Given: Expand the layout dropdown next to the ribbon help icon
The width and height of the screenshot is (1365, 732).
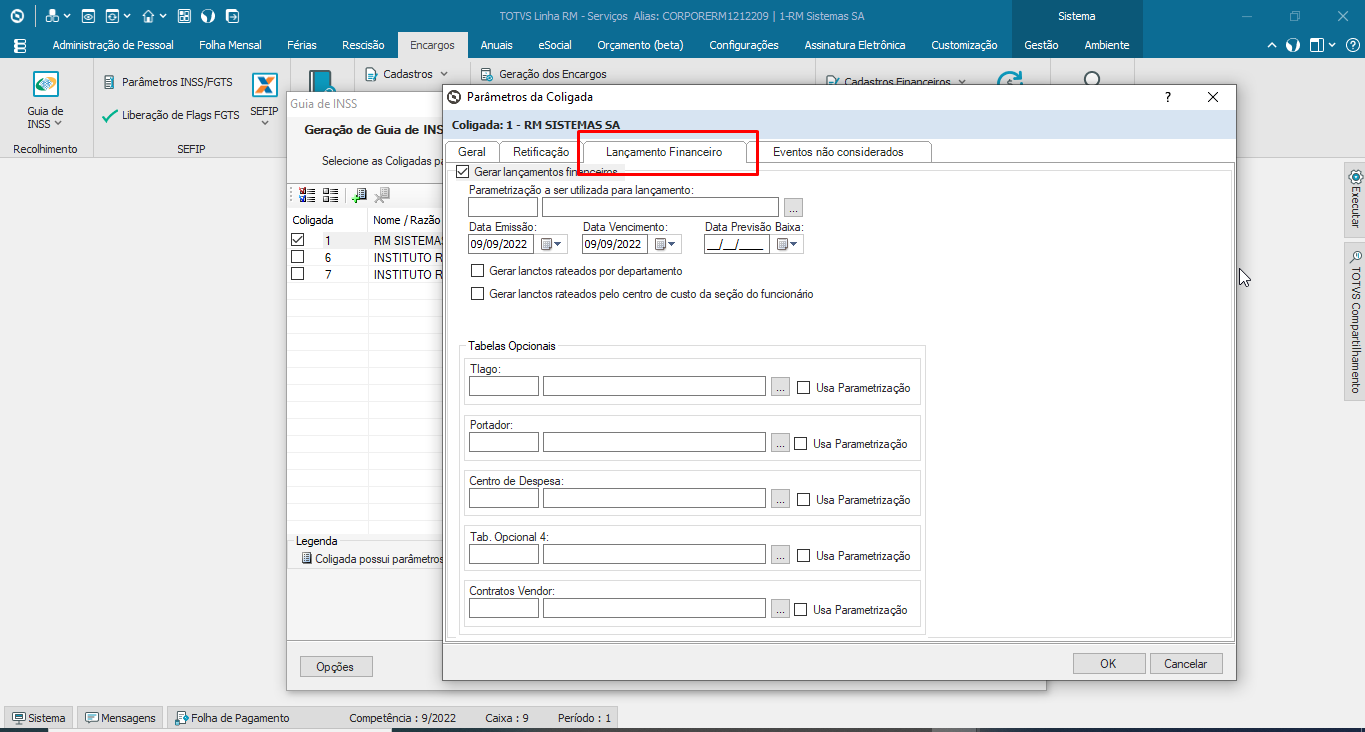Looking at the screenshot, I should point(1331,45).
